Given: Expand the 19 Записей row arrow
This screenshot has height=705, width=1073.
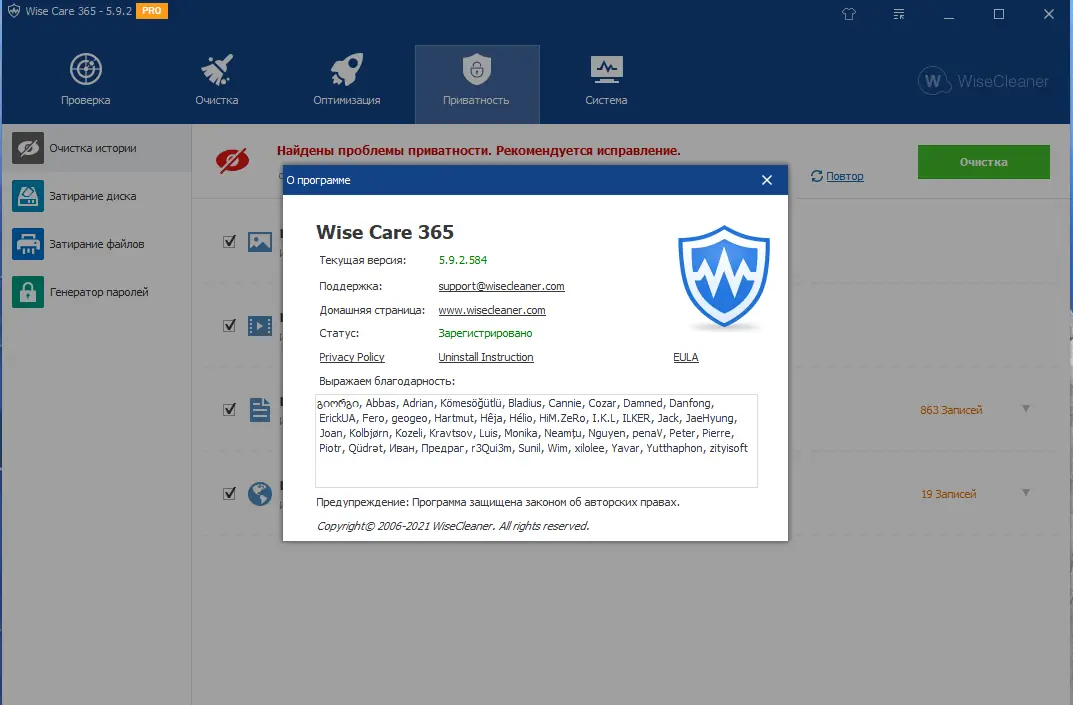Looking at the screenshot, I should pyautogui.click(x=1026, y=493).
